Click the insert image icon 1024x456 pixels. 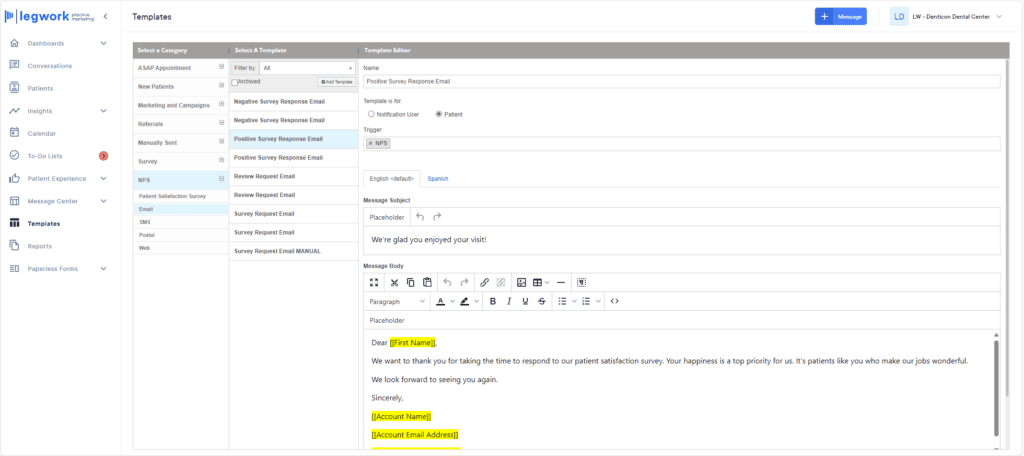(521, 283)
